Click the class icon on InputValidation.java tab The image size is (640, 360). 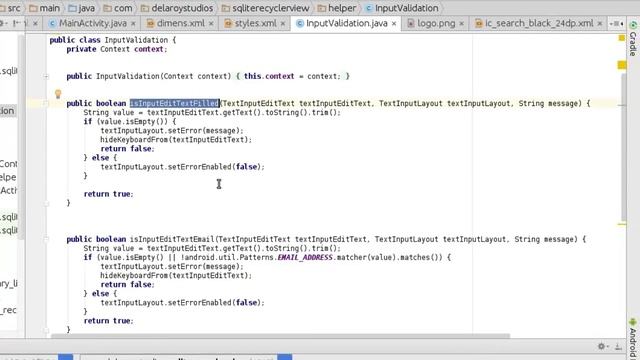[300, 24]
